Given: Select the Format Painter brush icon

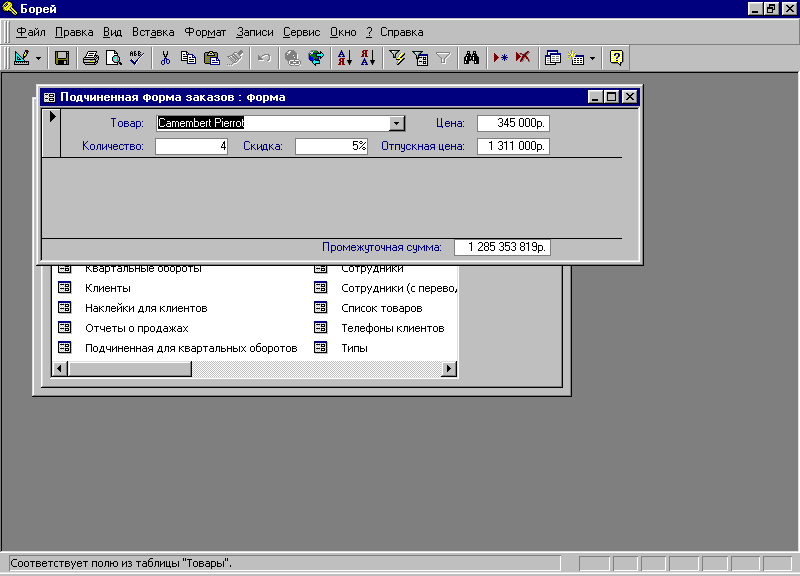Looking at the screenshot, I should tap(235, 58).
